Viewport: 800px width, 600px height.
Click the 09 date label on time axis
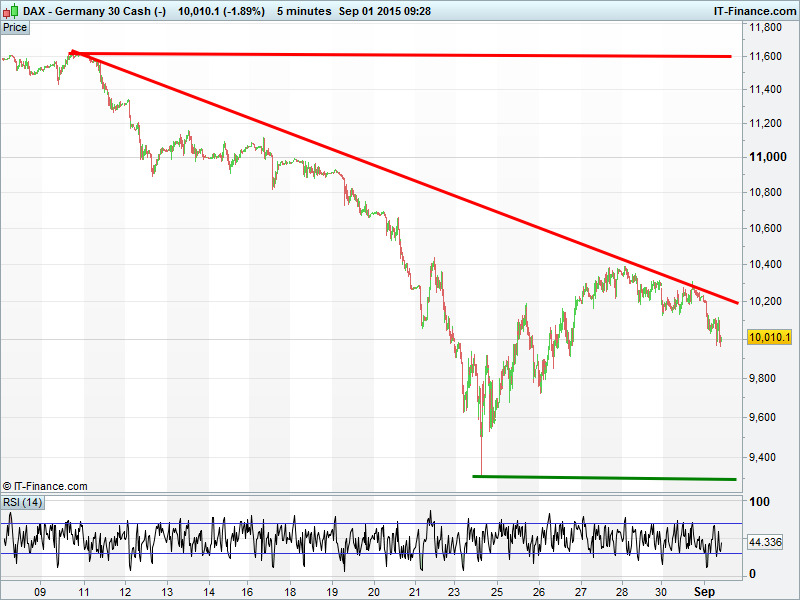point(40,591)
